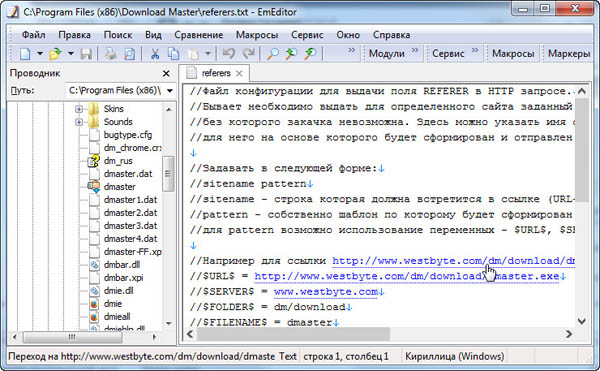
Task: Click the $URL$ dmaster.exe link
Action: 407,277
